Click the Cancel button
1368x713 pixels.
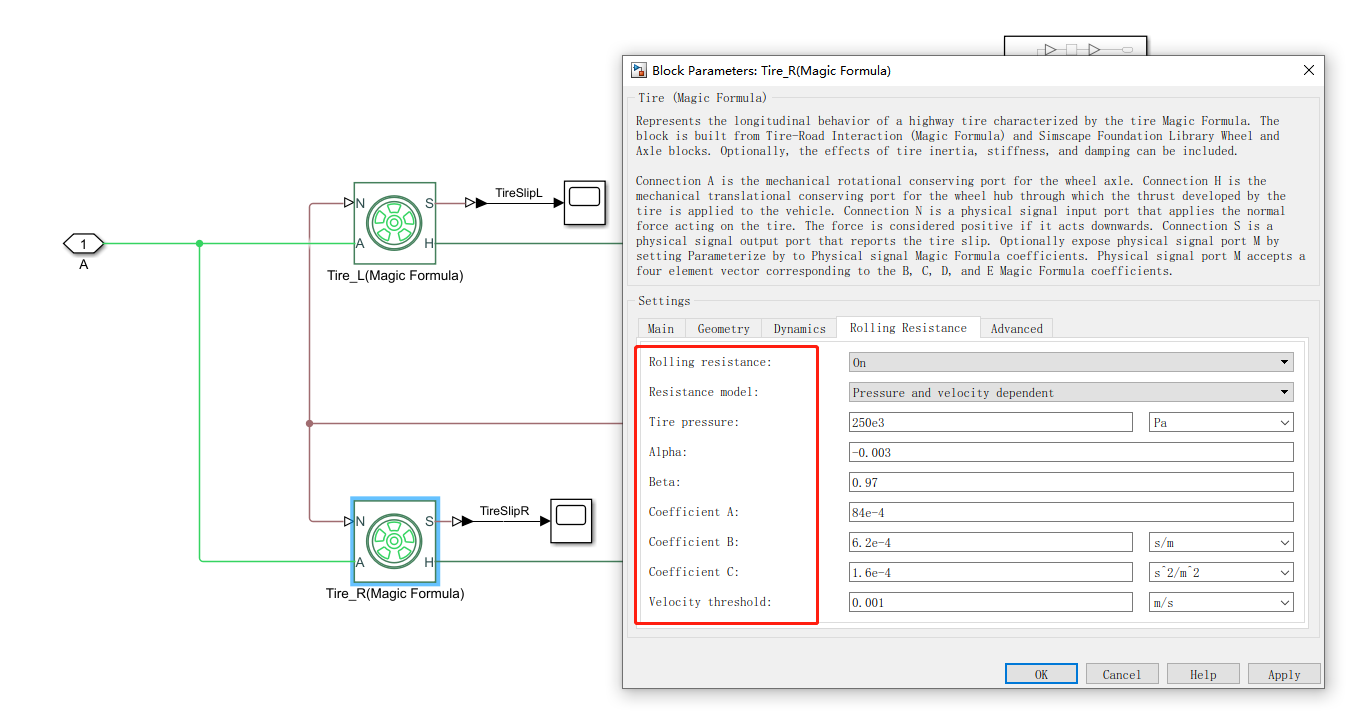pyautogui.click(x=1122, y=674)
